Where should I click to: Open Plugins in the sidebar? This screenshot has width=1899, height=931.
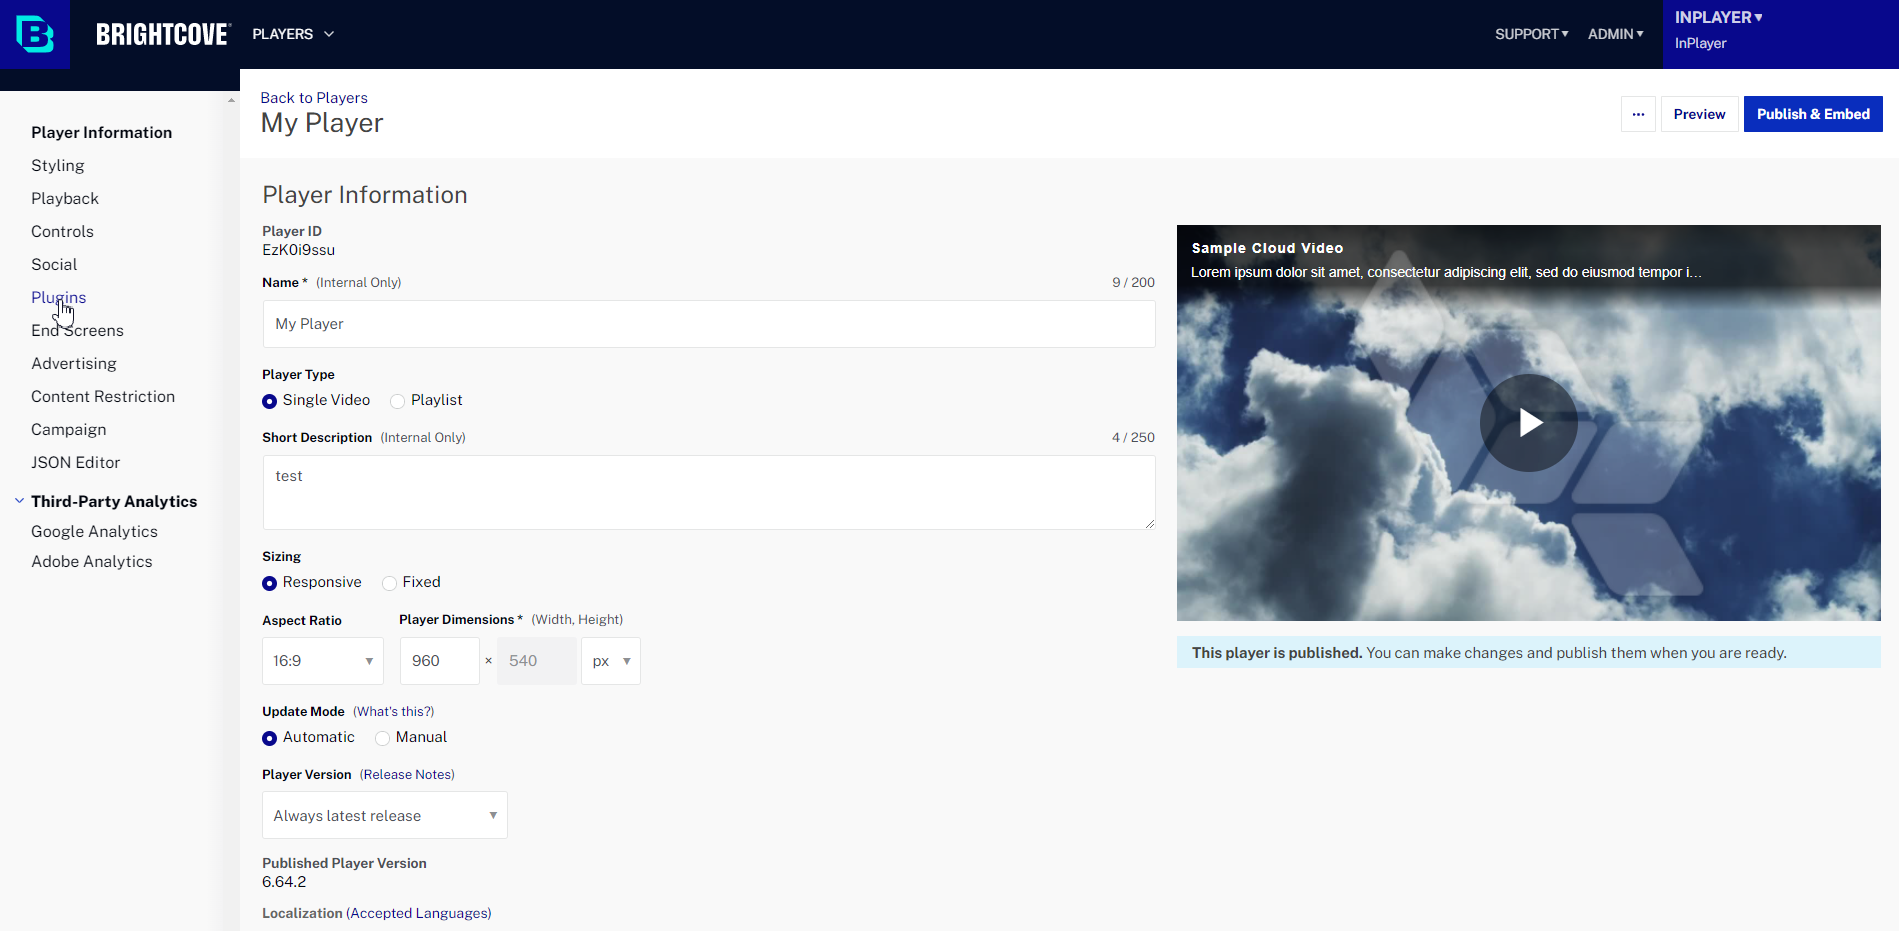point(58,298)
